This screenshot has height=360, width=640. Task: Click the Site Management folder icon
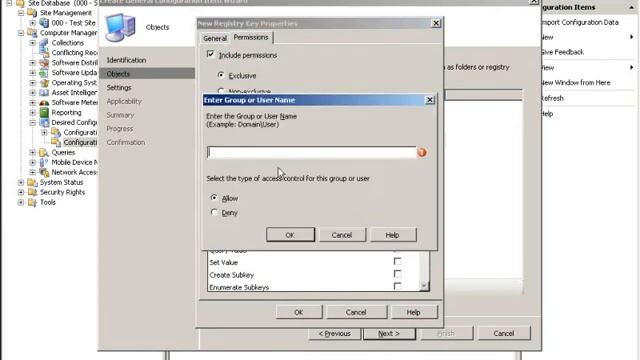coord(32,13)
